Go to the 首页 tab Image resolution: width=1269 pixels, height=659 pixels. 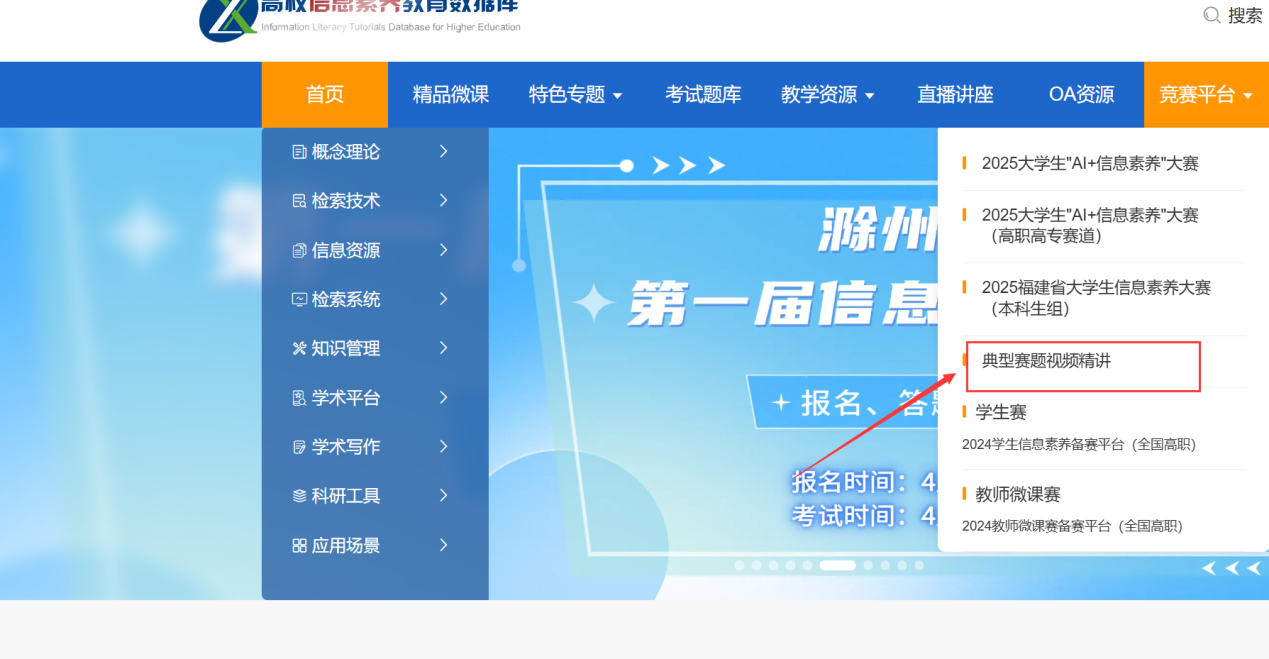tap(324, 95)
